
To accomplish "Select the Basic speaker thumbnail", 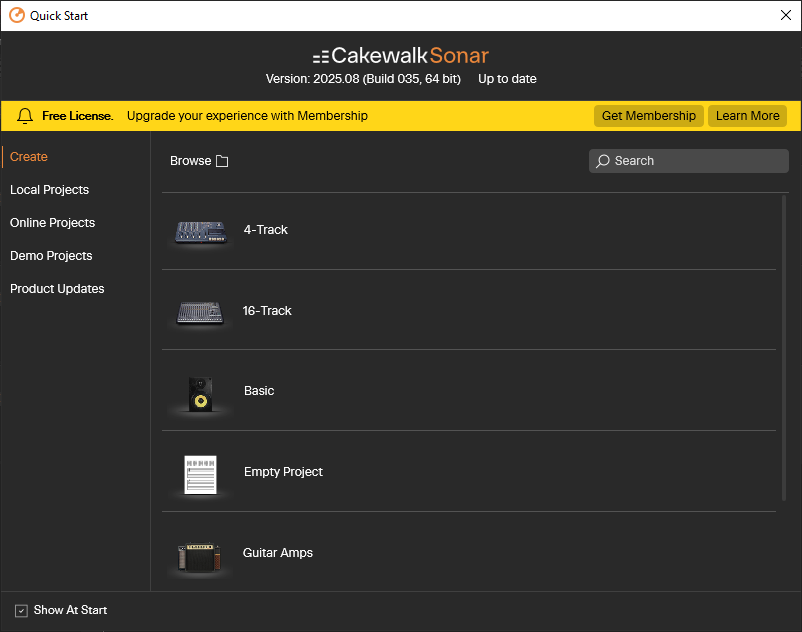I will (x=200, y=394).
